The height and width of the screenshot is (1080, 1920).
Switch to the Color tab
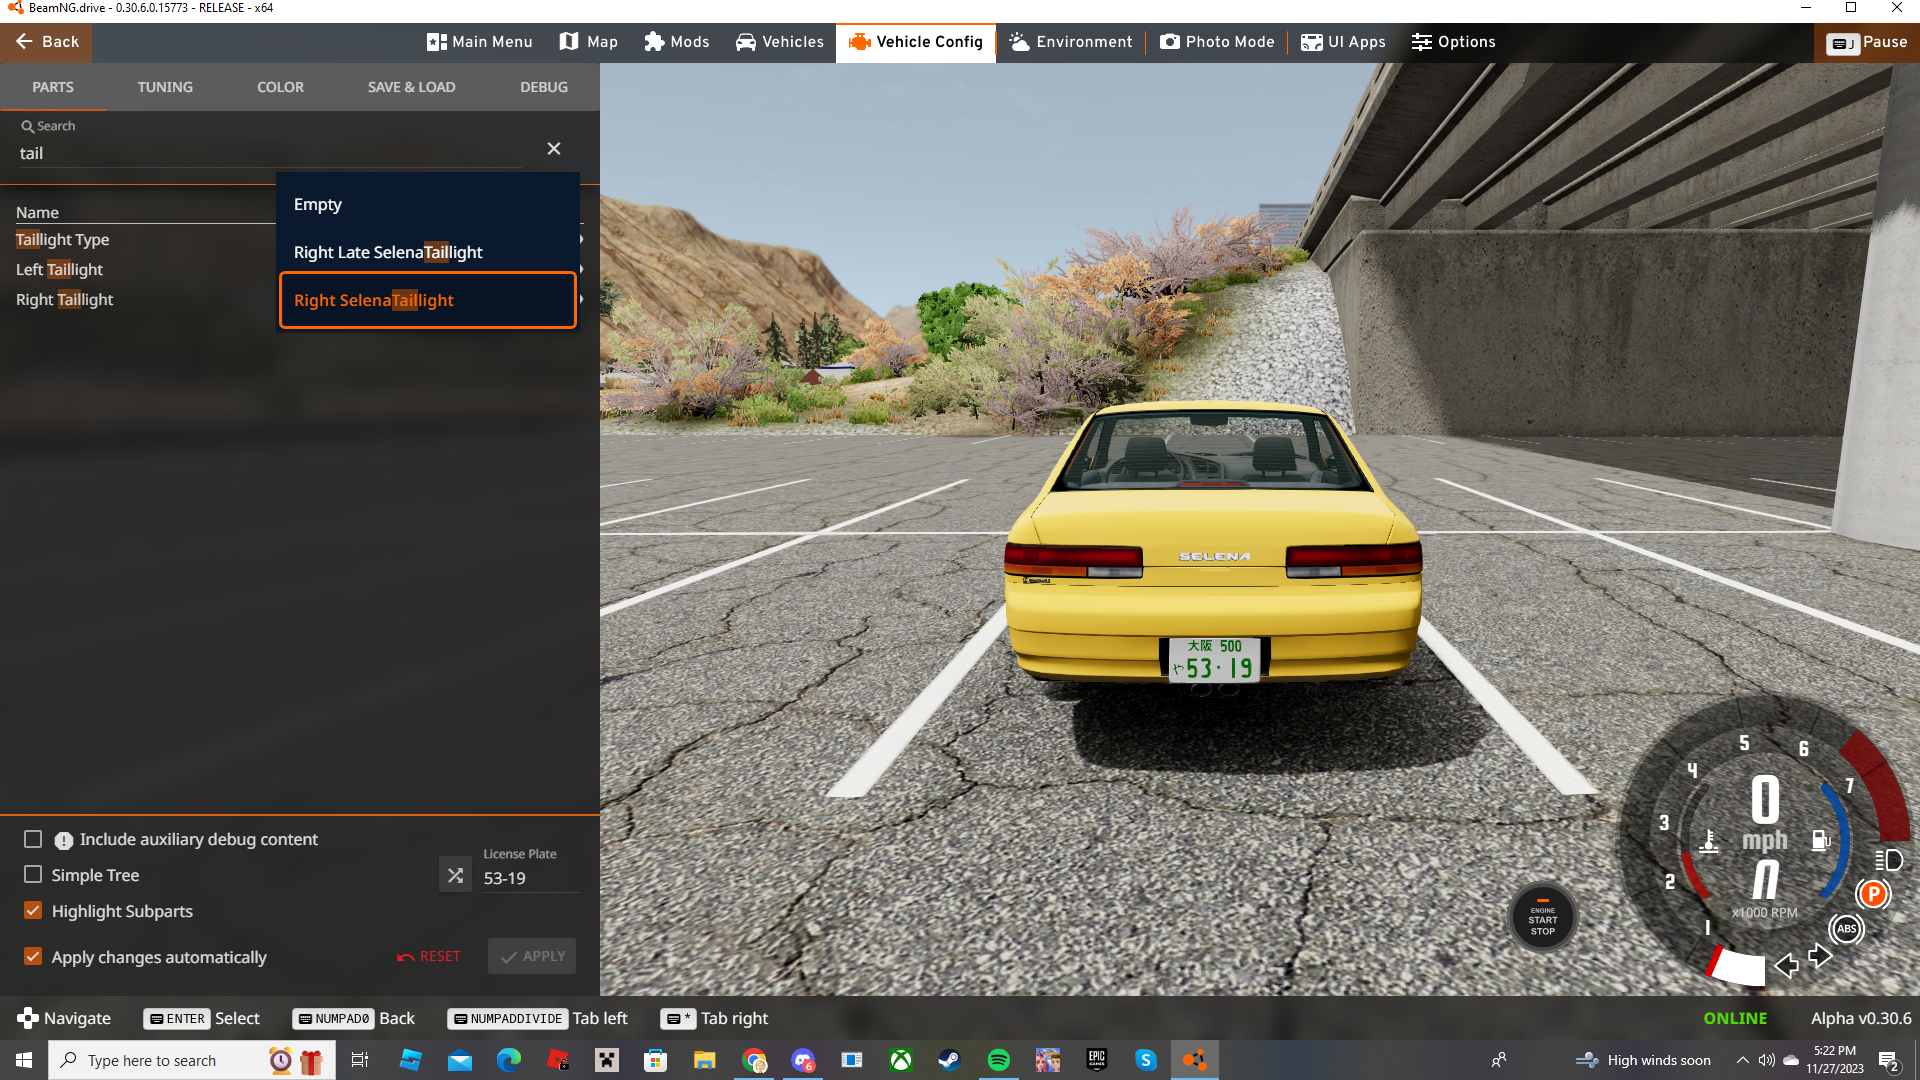click(280, 87)
